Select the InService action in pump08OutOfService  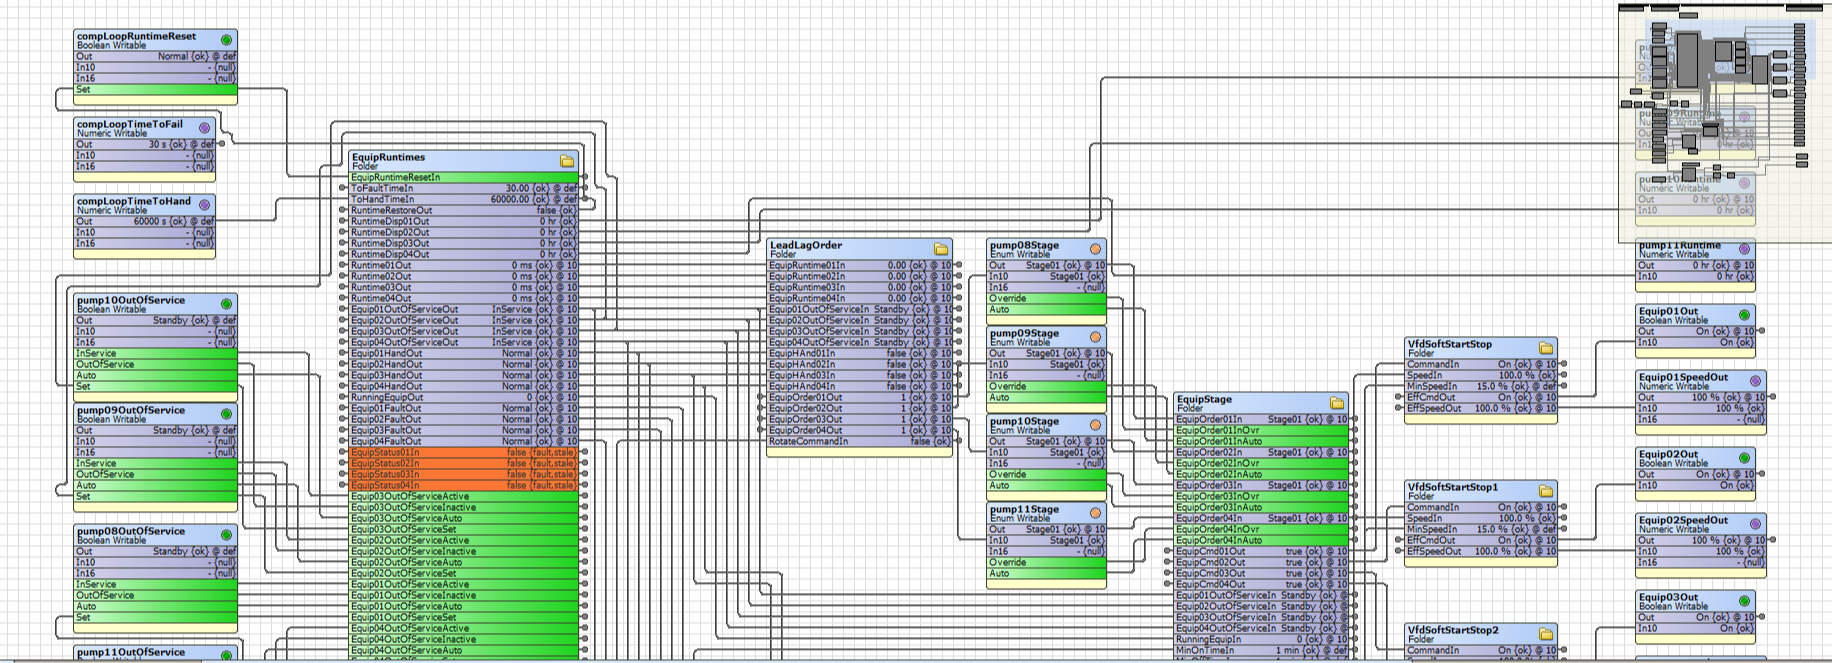click(156, 584)
